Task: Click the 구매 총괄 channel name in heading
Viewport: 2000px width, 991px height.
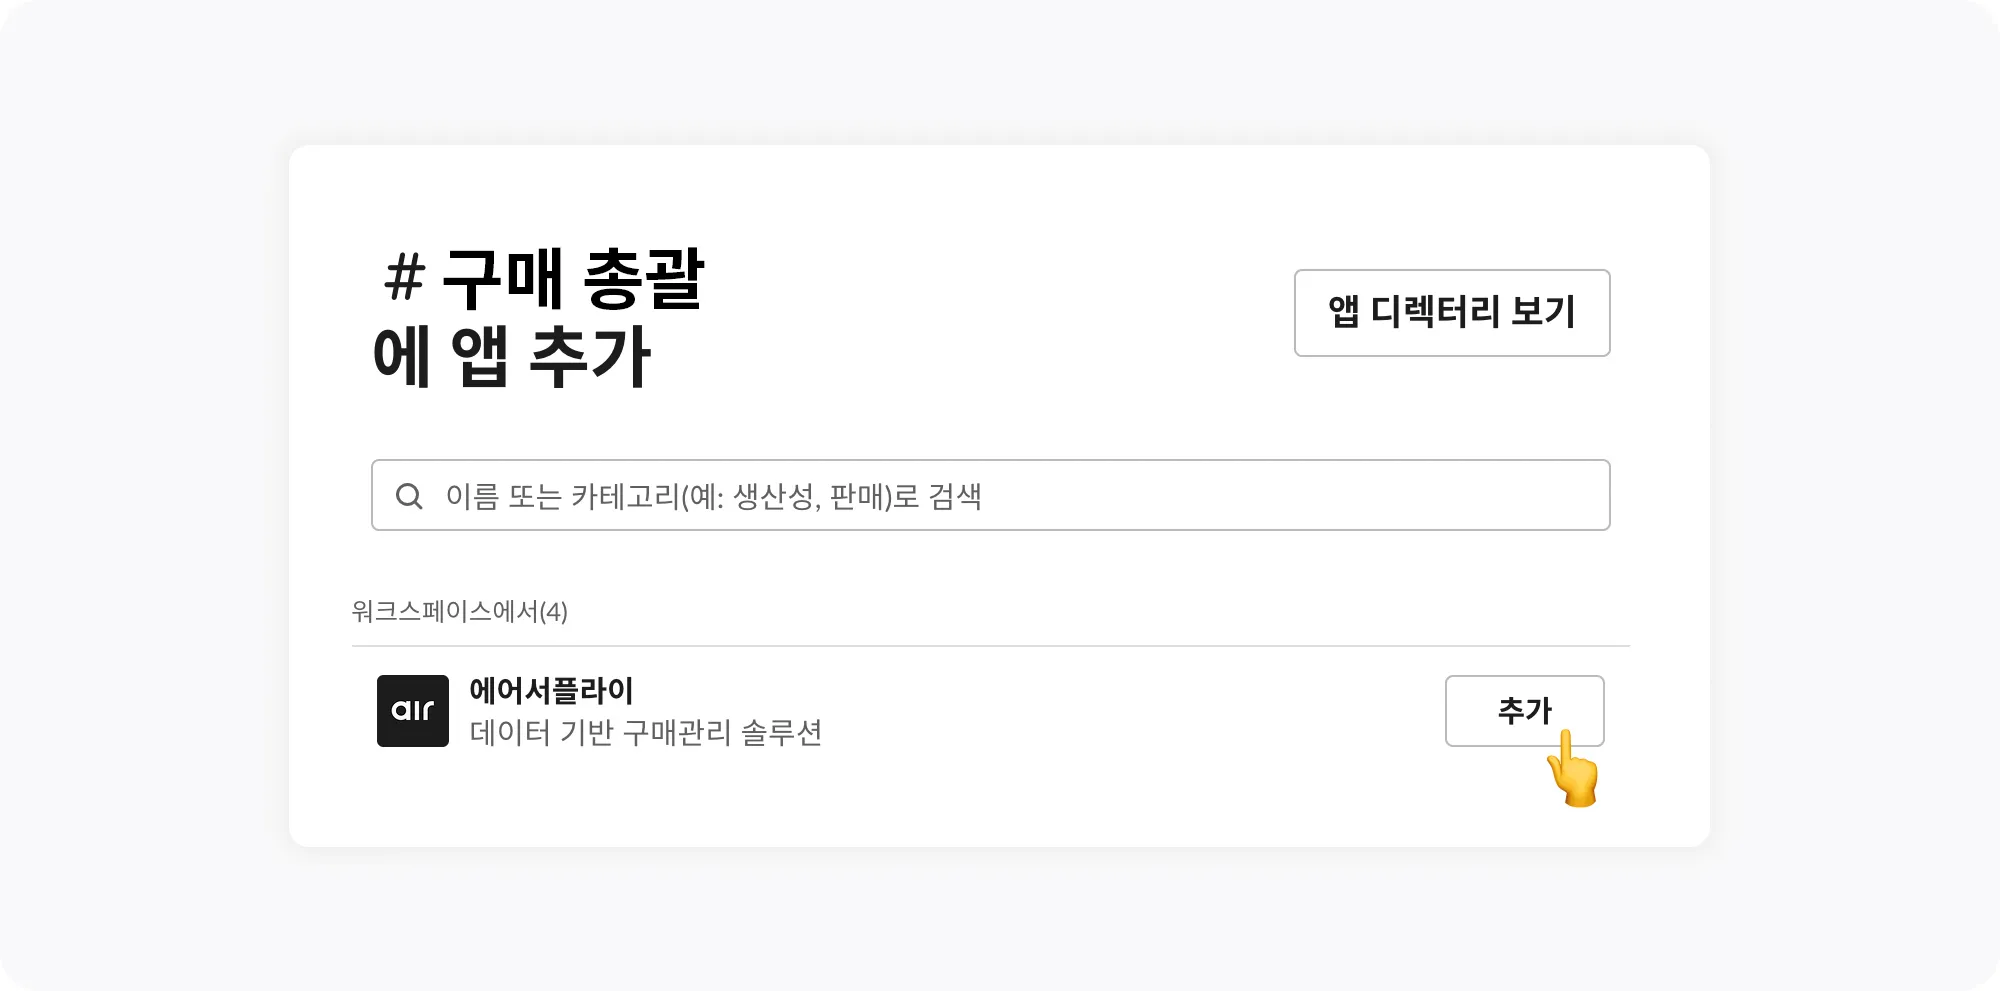Action: tap(573, 279)
